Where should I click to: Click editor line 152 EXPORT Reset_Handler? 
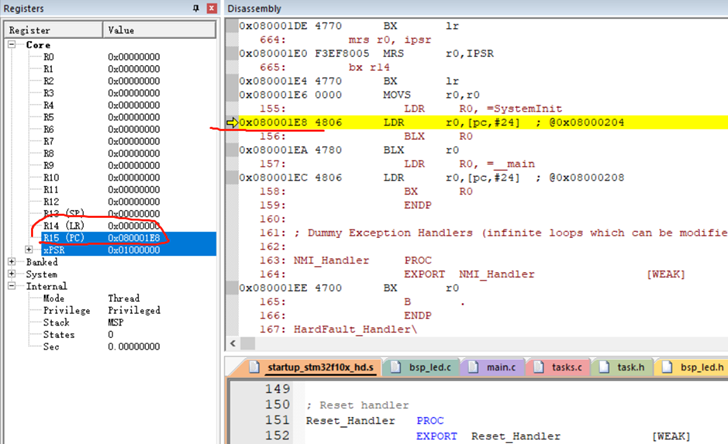point(553,436)
